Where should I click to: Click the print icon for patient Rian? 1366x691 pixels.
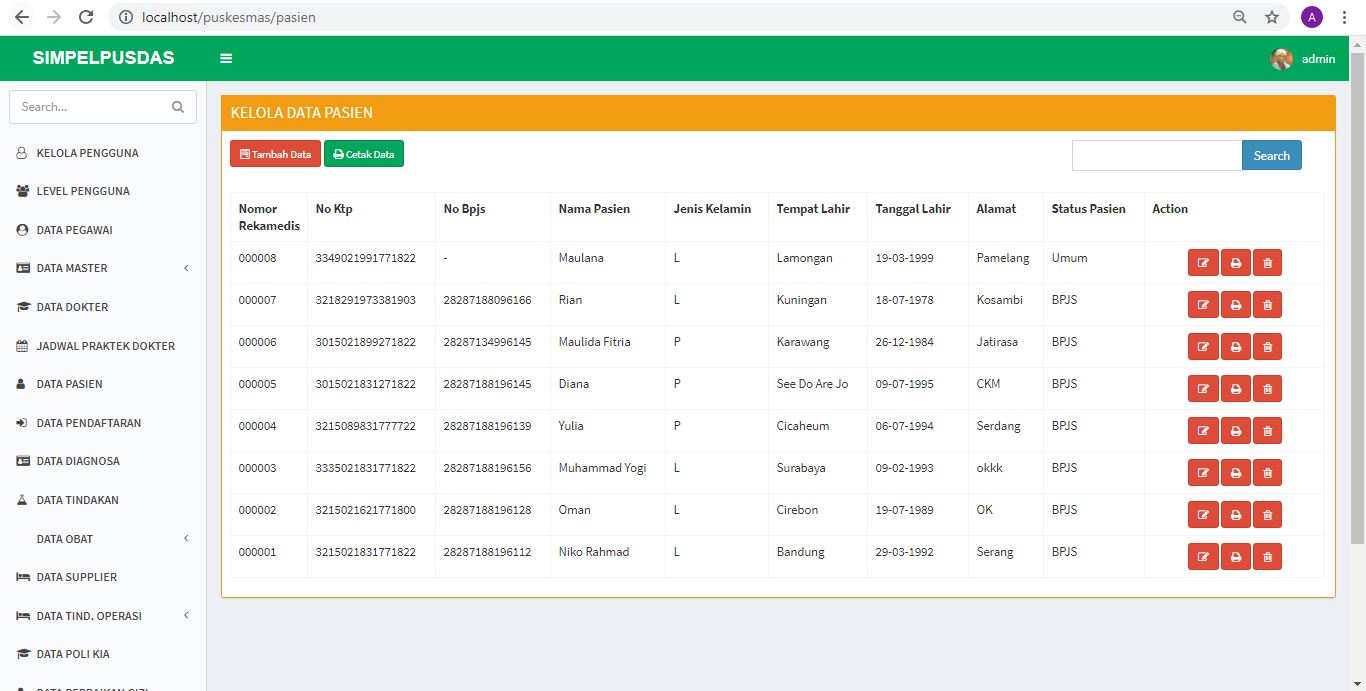[1236, 305]
